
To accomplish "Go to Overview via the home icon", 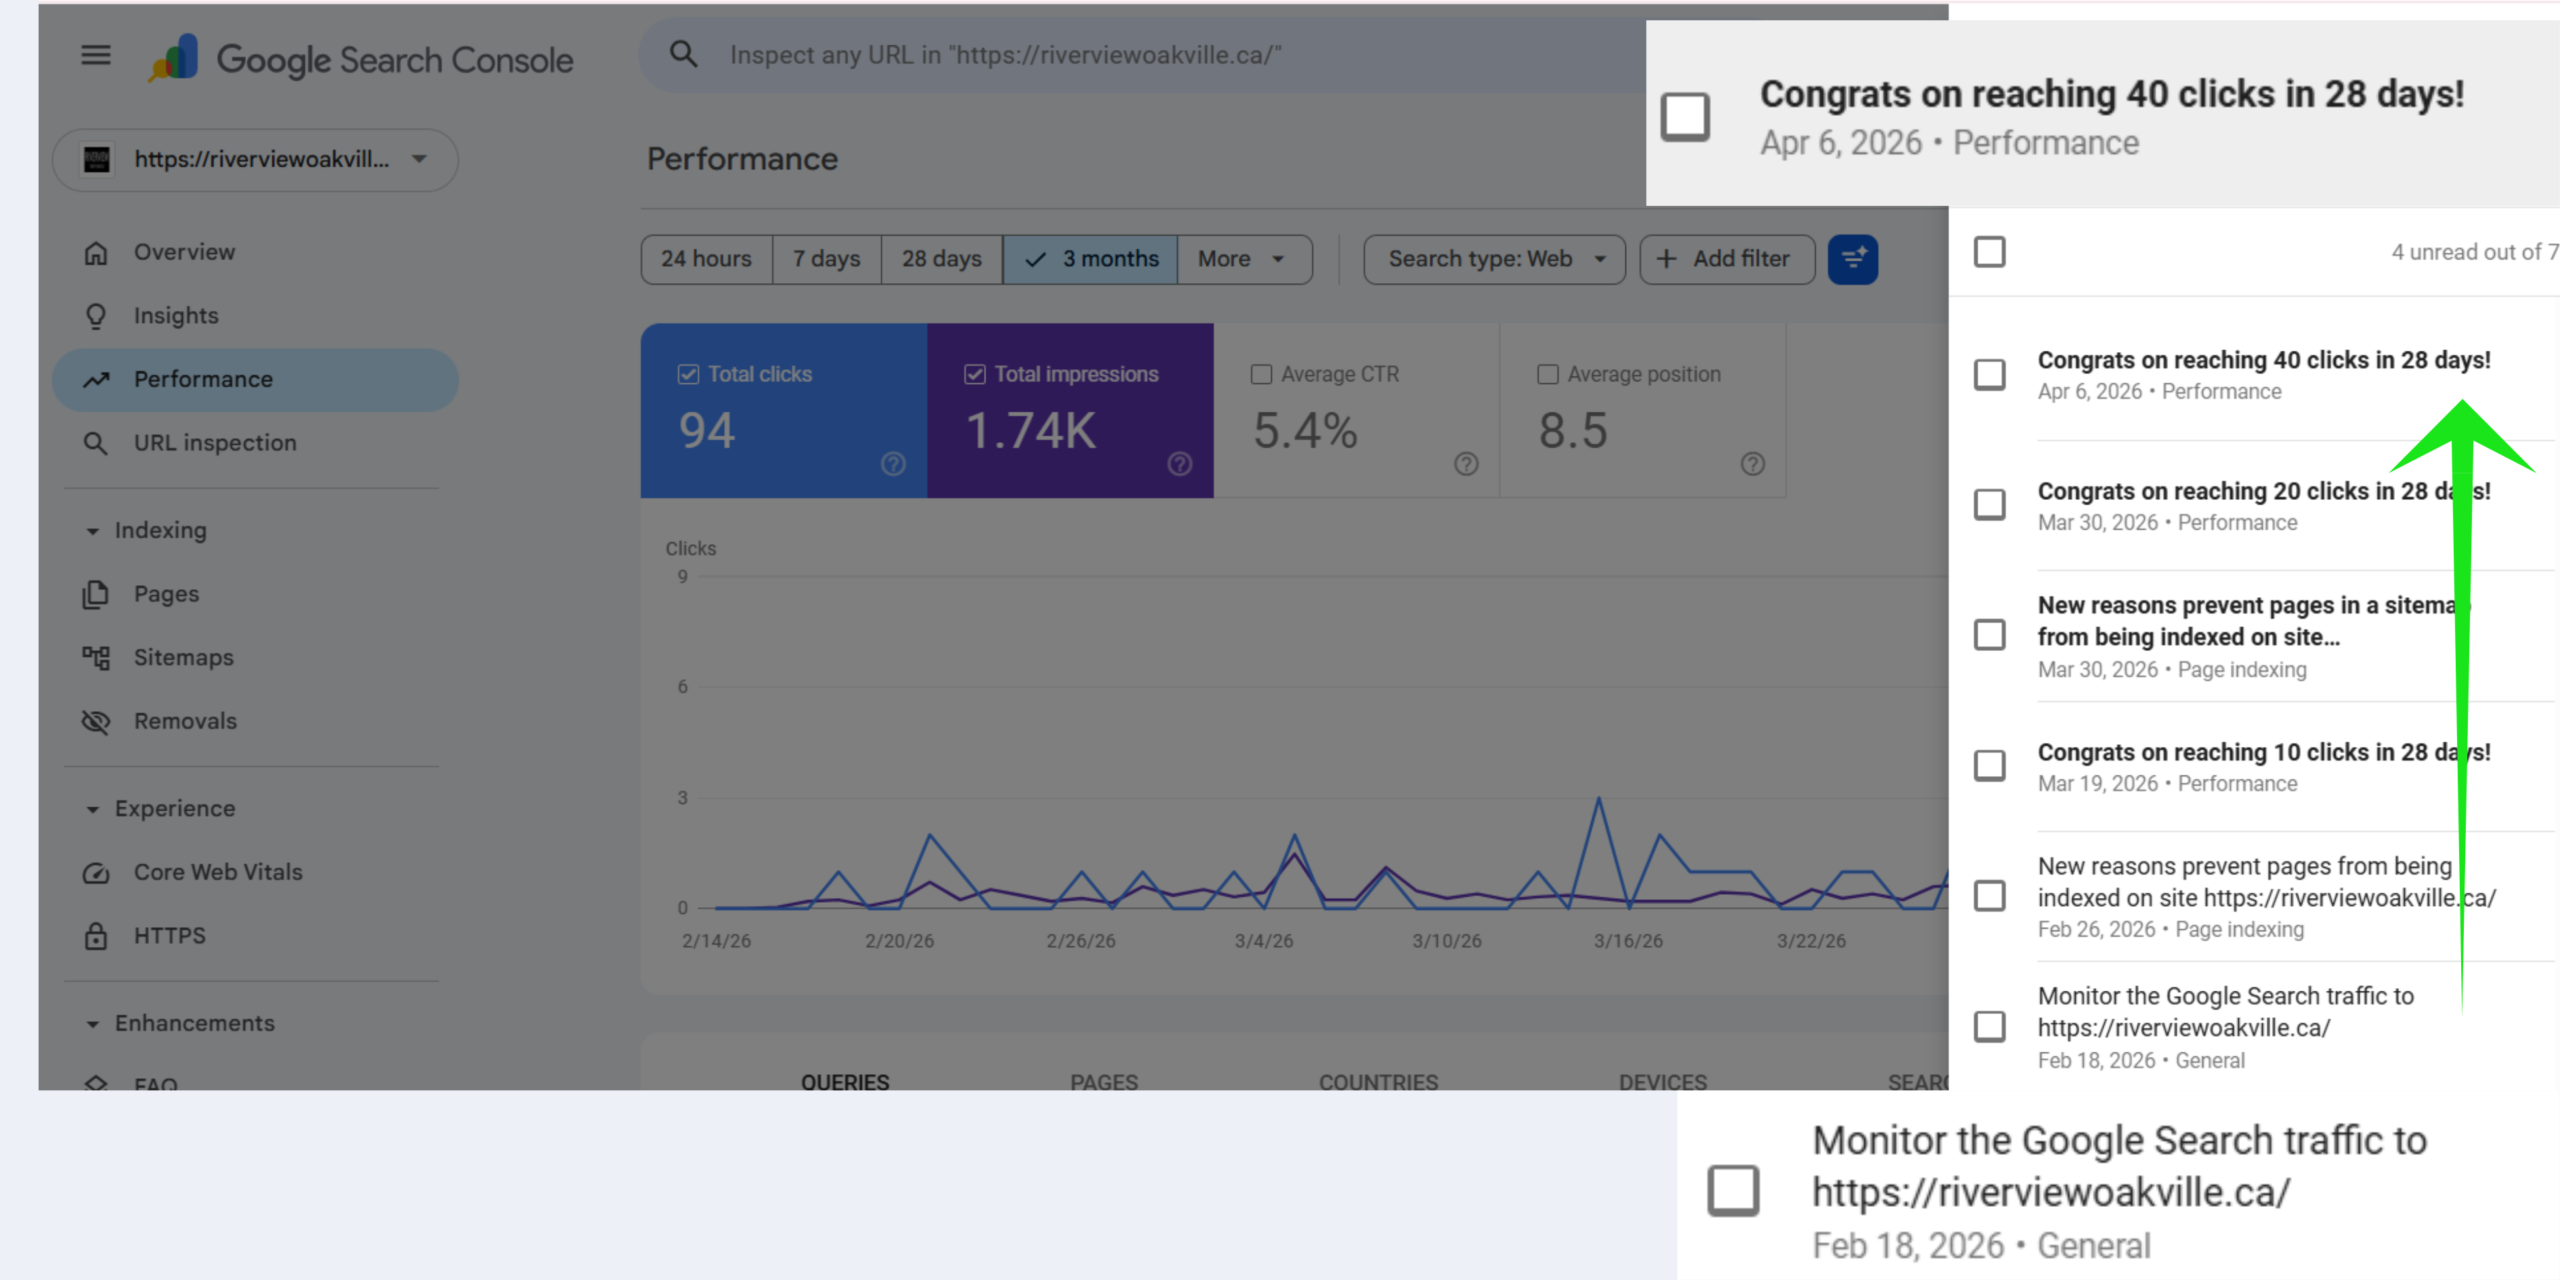I will [x=96, y=253].
